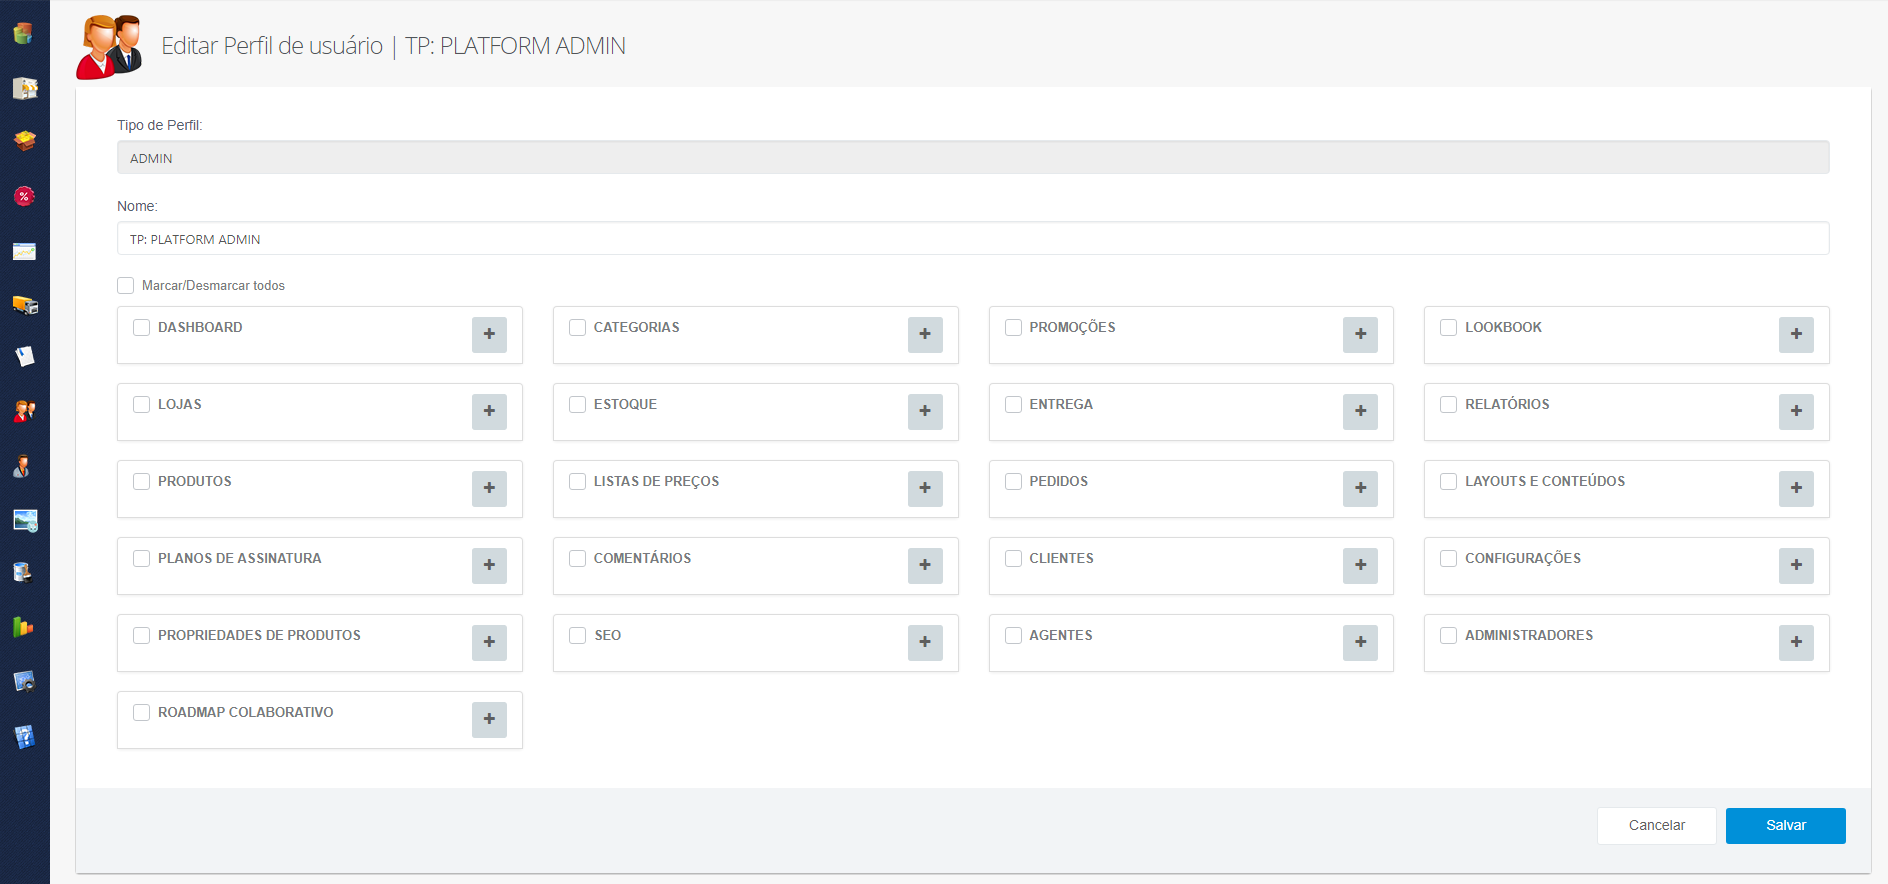Focus the Nome input field

click(973, 239)
